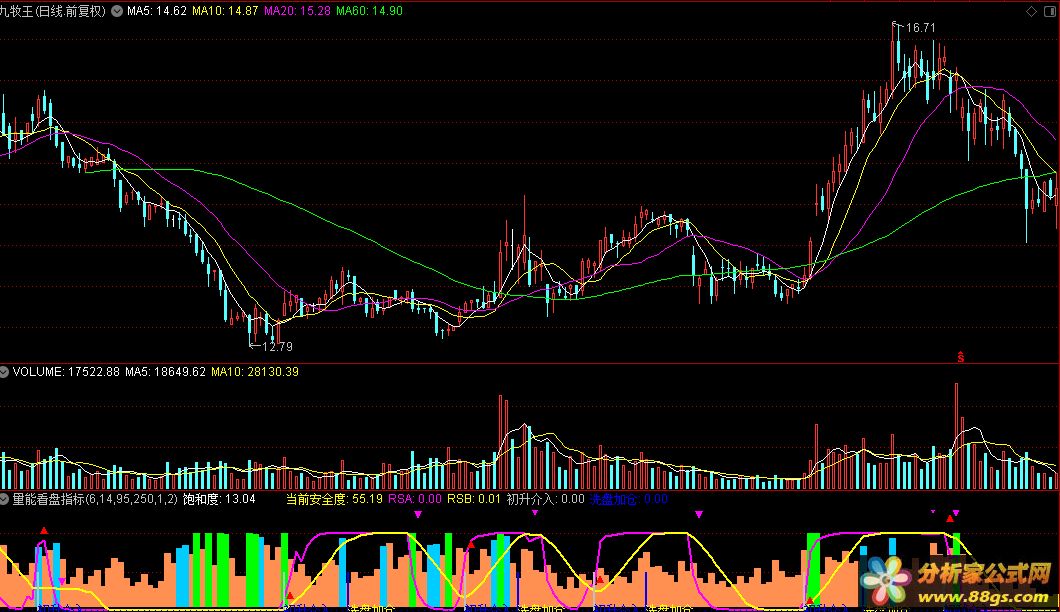Click the volume MA10: 28130.39 label
Viewport: 1060px width, 612px height.
tap(255, 372)
